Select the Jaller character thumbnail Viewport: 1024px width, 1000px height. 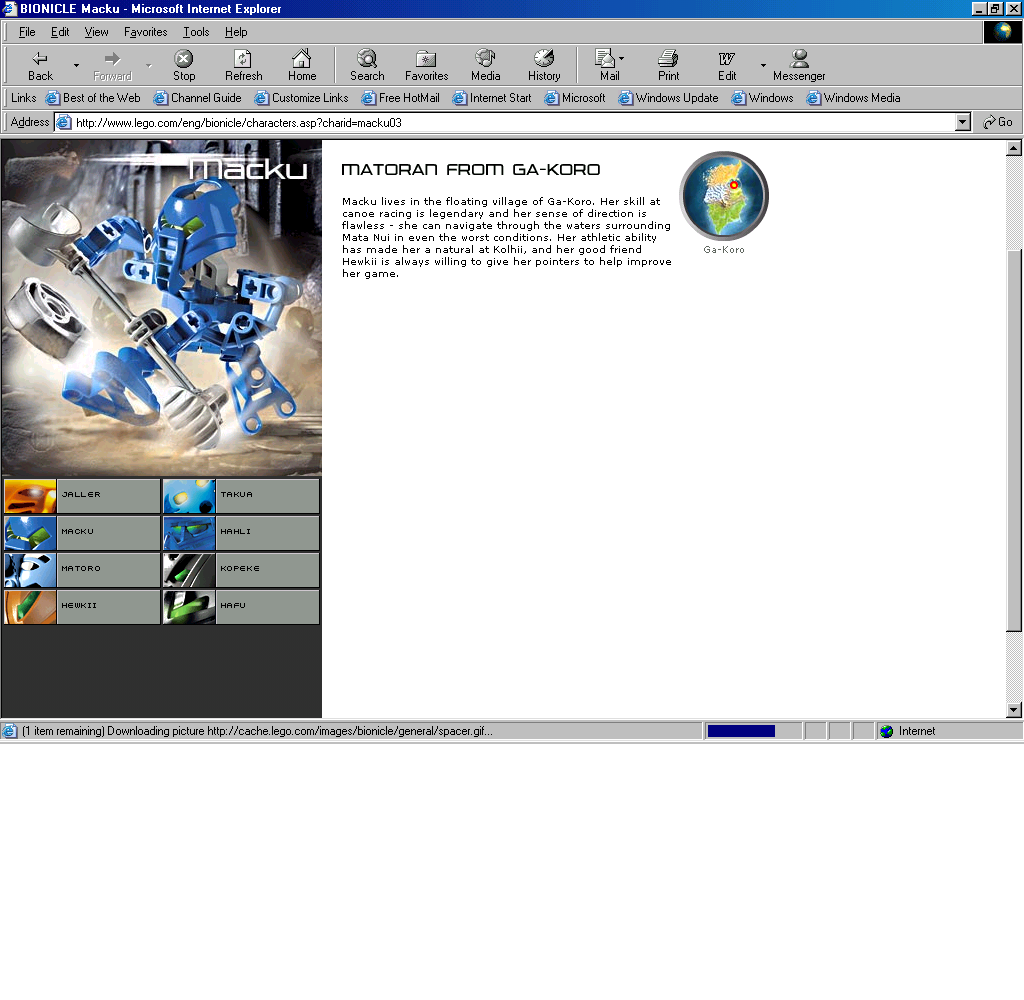click(x=30, y=496)
